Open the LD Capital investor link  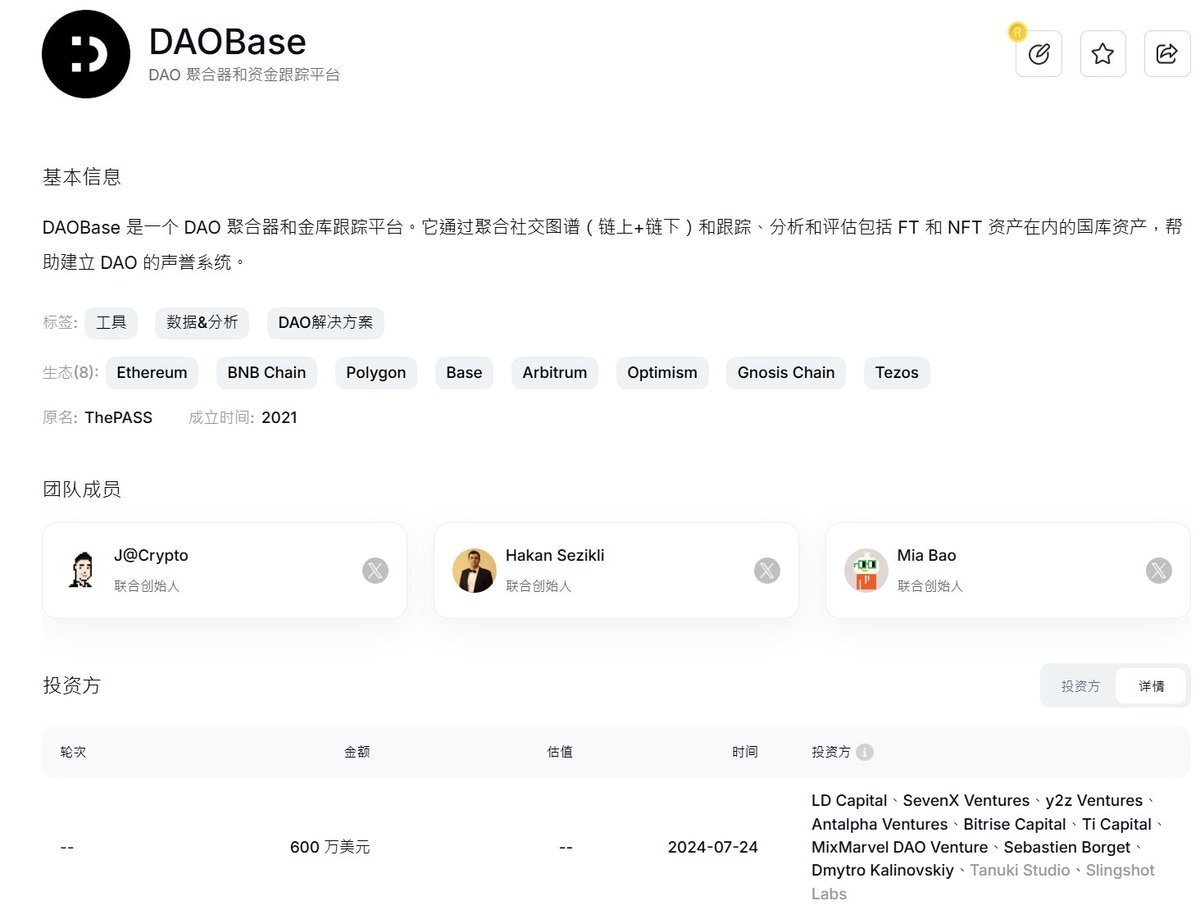[x=849, y=800]
